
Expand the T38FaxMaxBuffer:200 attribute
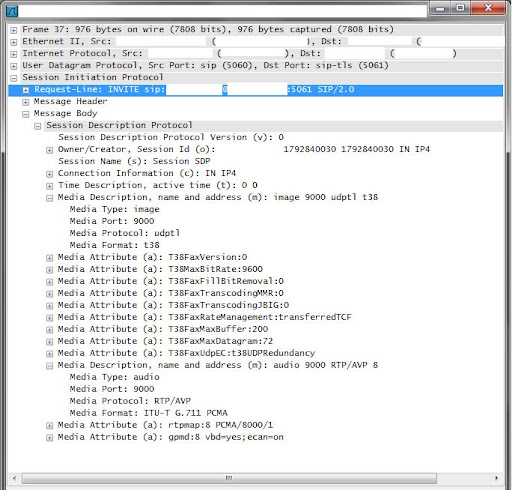pyautogui.click(x=49, y=330)
